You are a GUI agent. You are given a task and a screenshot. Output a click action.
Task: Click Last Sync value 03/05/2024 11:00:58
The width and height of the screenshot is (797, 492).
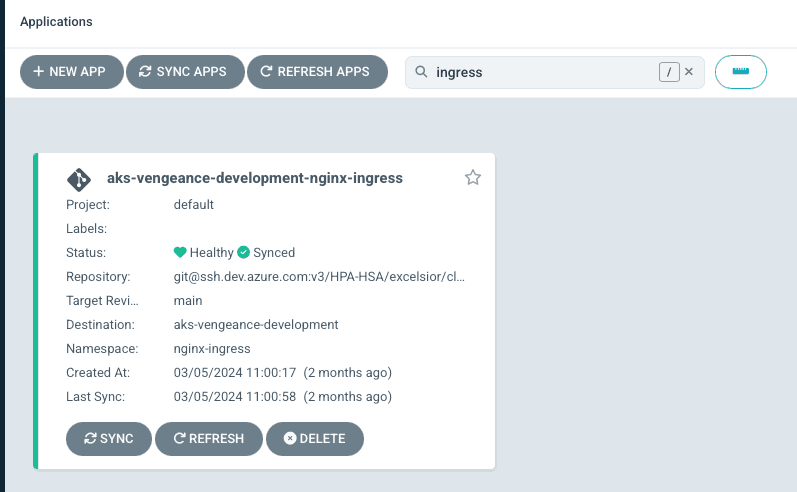235,396
